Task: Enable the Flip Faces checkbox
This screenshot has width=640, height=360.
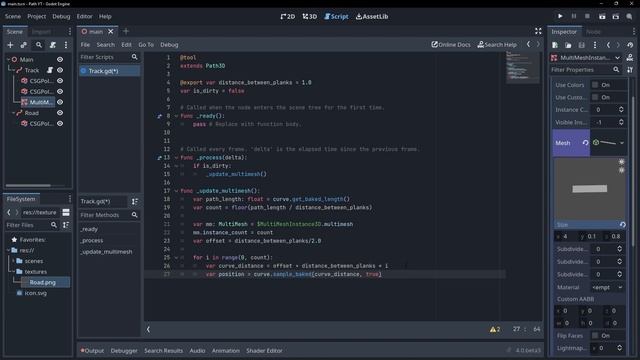Action: click(595, 336)
